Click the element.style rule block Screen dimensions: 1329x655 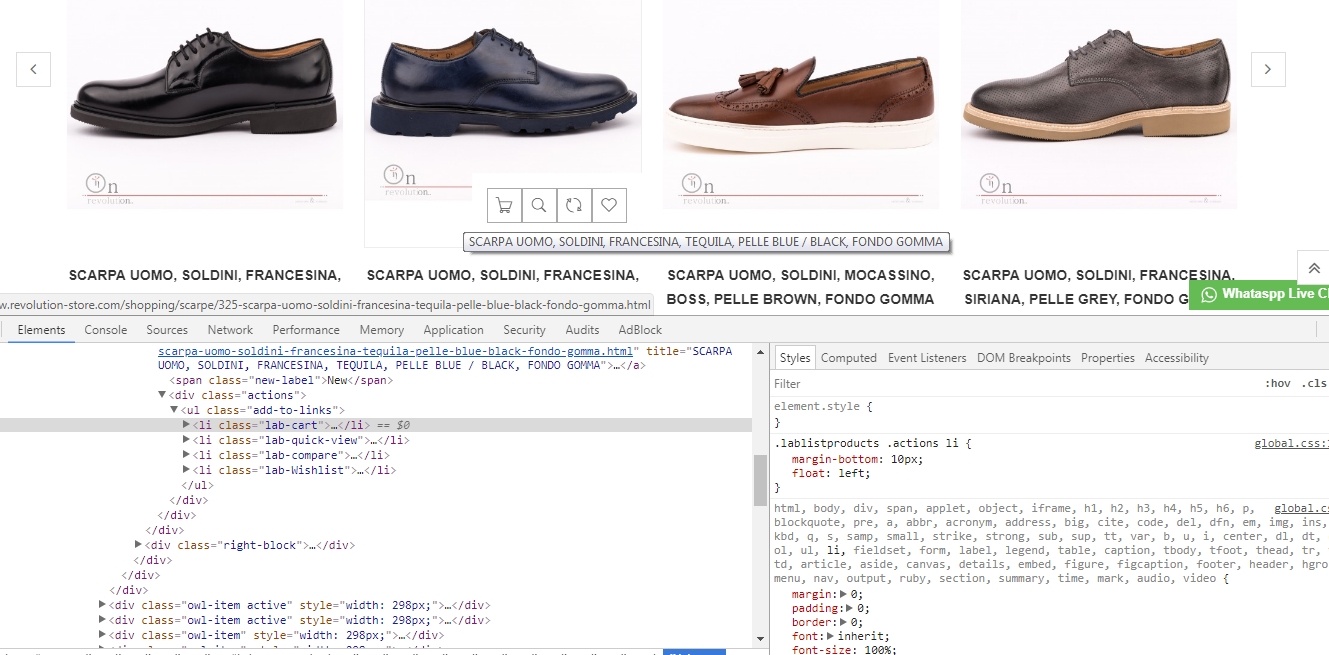click(1050, 414)
